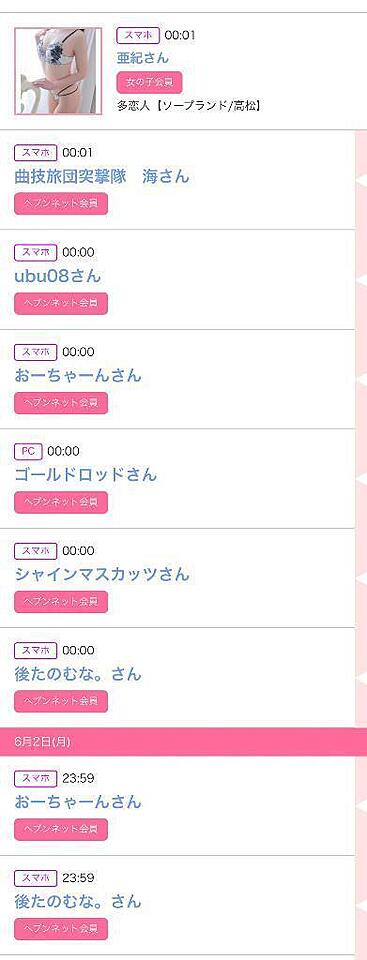The image size is (367, 960).
Task: Open the 多恋人 ソープランド/高松 shop text
Action: tap(189, 106)
